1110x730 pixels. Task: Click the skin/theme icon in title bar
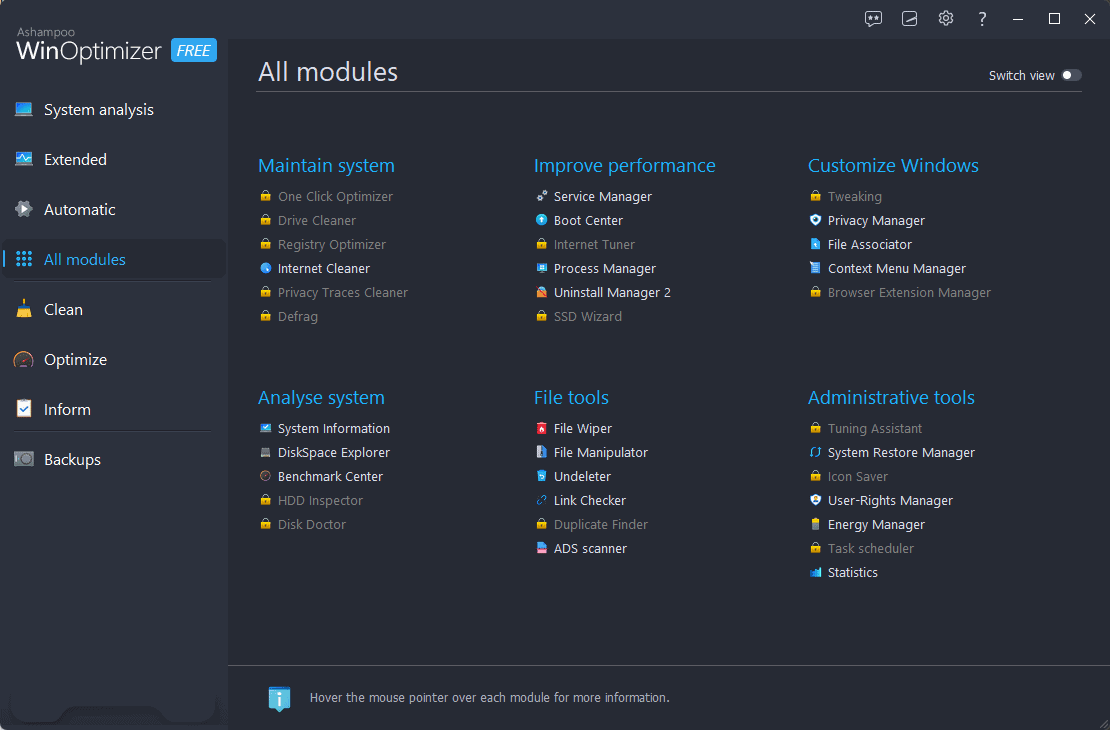tap(910, 19)
